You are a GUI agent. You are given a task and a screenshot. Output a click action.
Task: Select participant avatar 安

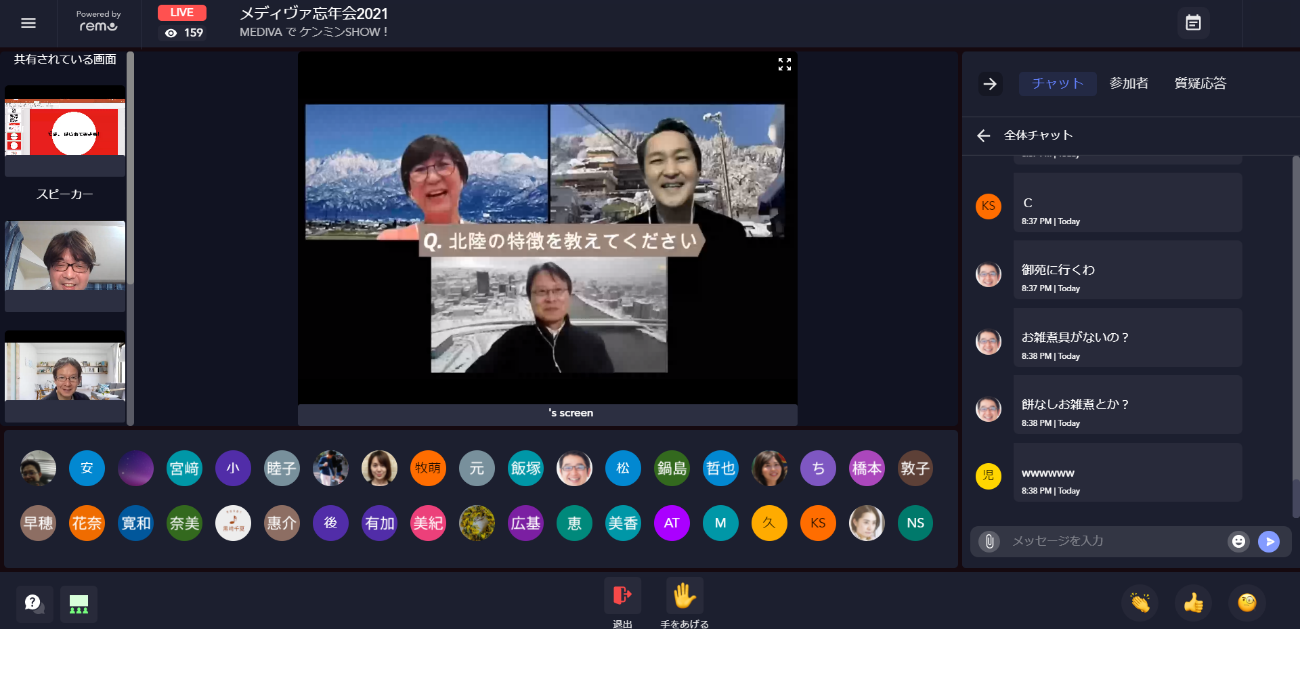[87, 468]
